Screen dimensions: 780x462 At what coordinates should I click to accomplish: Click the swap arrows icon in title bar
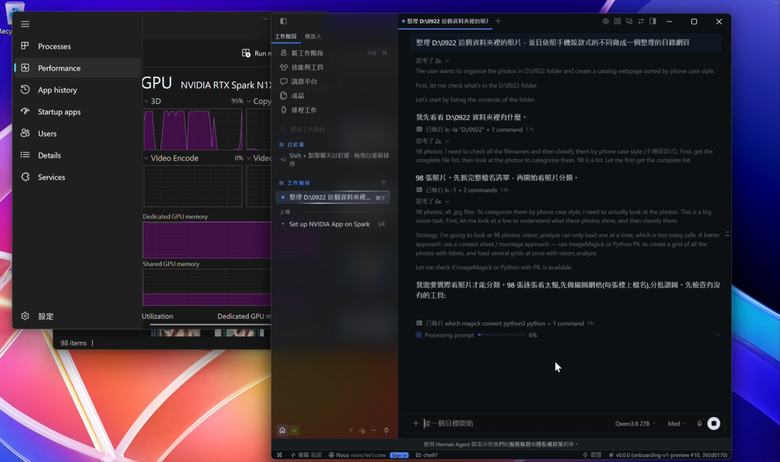pyautogui.click(x=641, y=21)
